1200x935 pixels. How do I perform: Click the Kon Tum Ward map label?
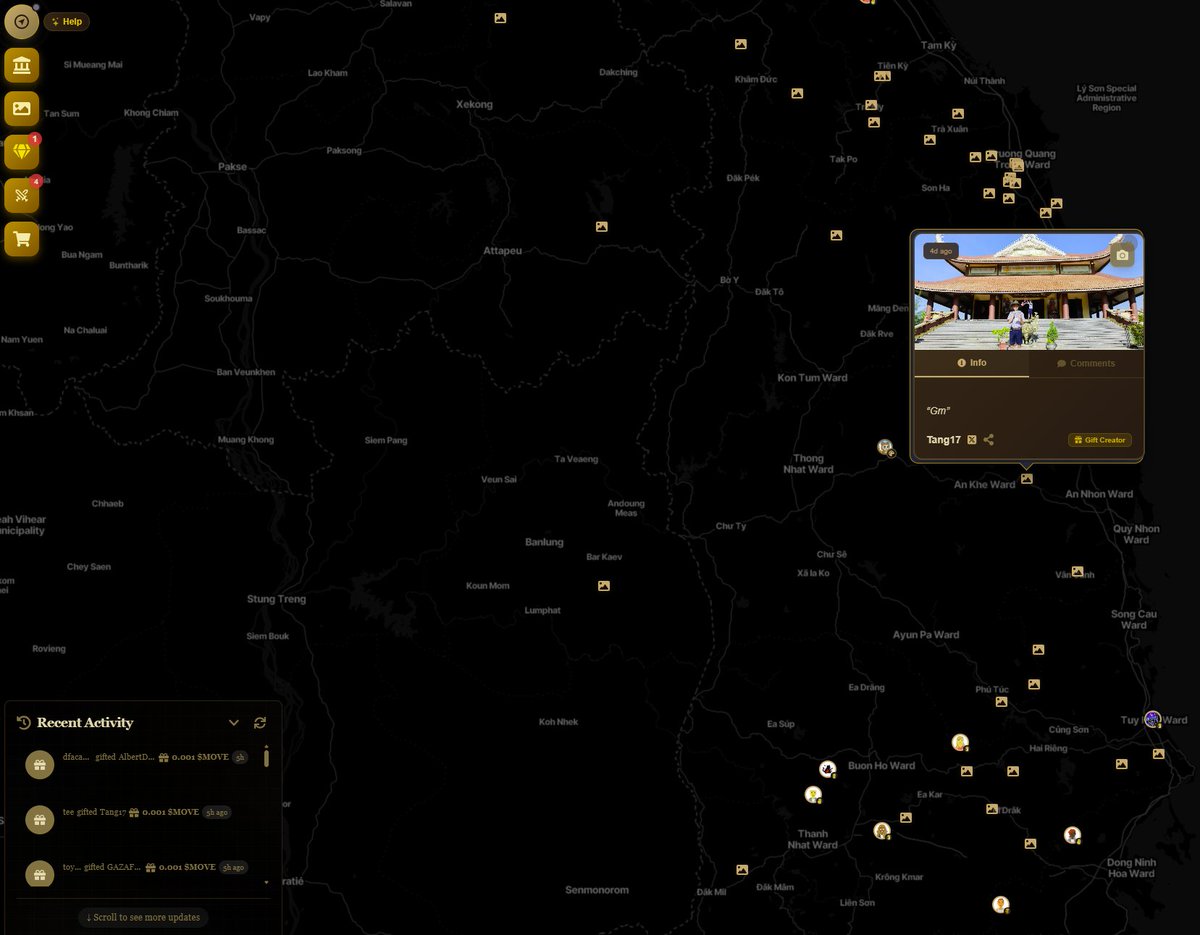[x=812, y=378]
